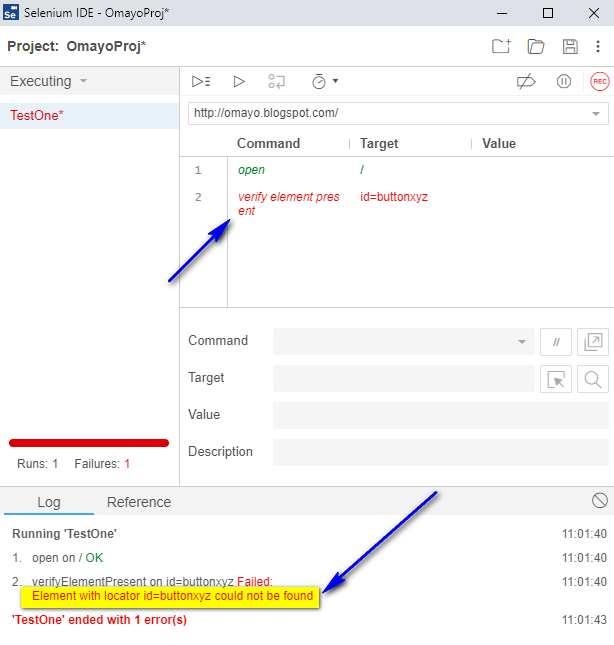Run the current test
The image size is (614, 645).
(x=239, y=81)
